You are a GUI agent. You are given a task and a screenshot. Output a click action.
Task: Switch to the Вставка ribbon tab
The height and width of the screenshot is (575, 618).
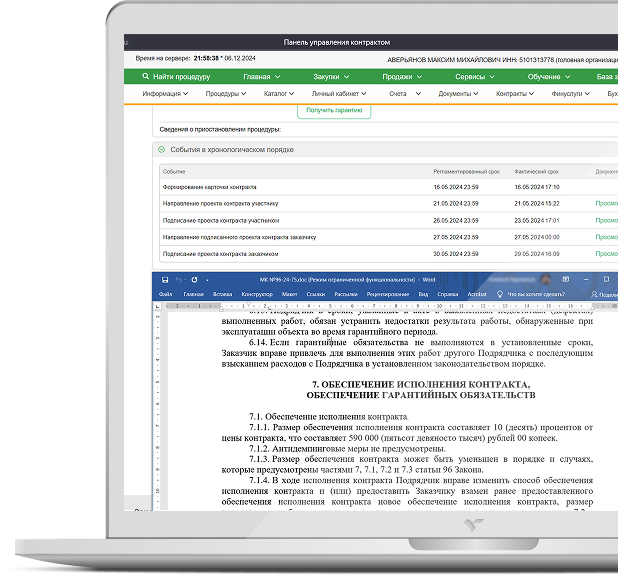[222, 295]
